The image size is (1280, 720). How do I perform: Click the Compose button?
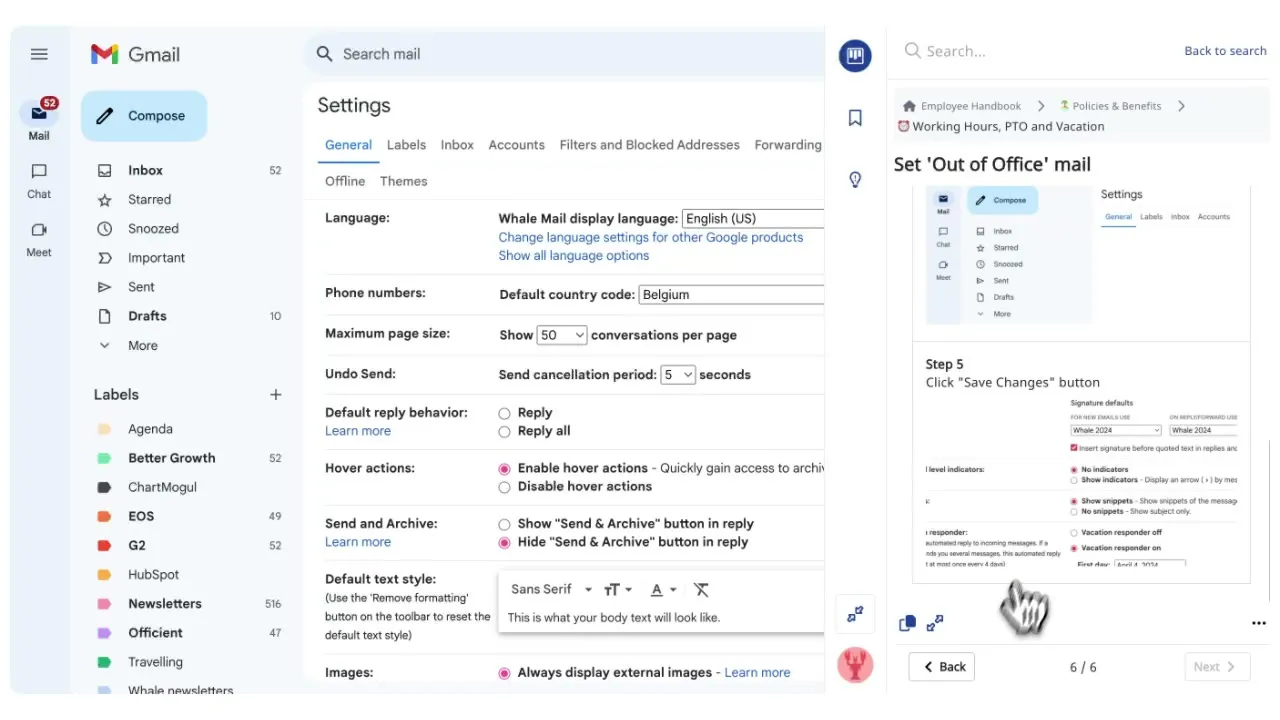[x=144, y=116]
